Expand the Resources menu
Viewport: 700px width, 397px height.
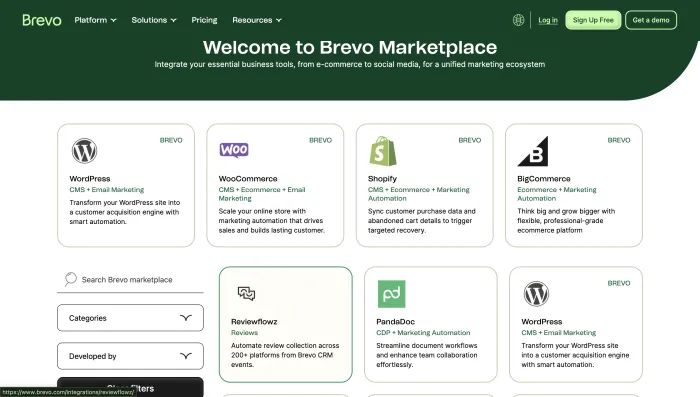[257, 20]
